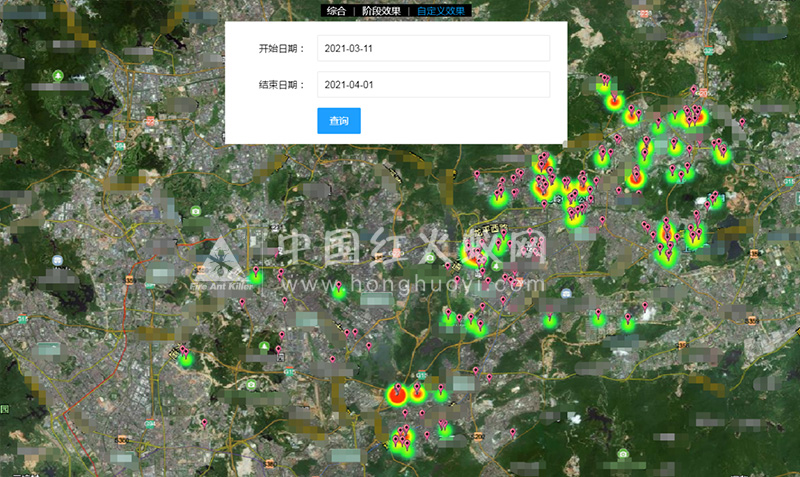Click the topmost pin cluster on the map

pos(604,80)
